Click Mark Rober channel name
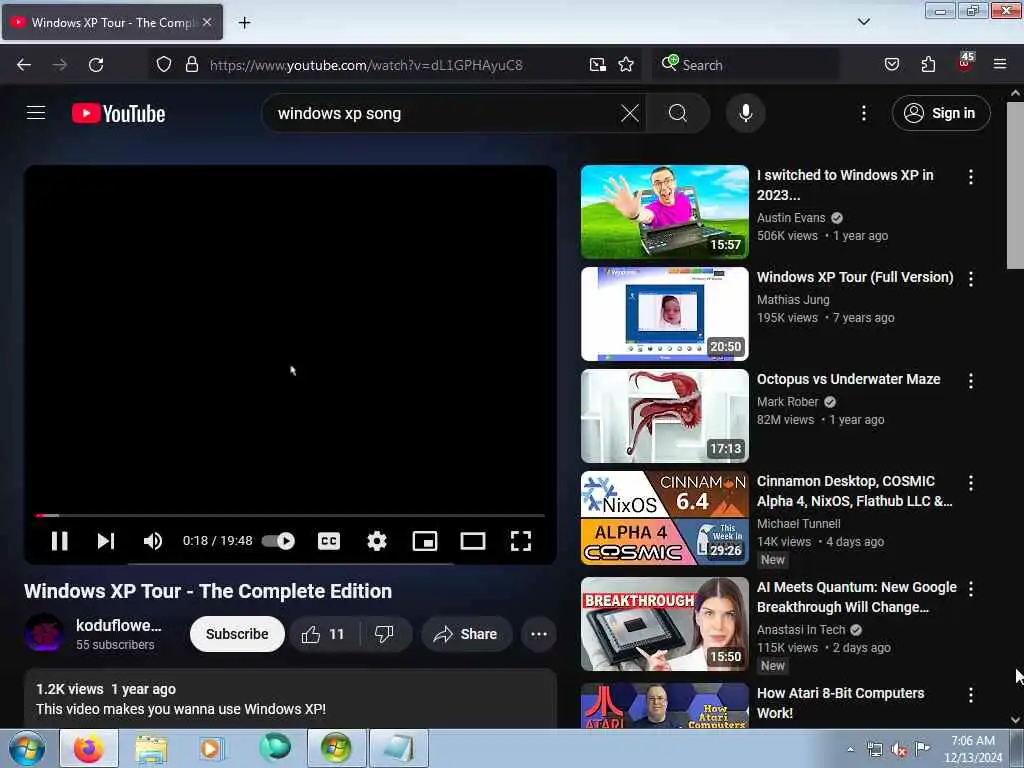Screen dimensions: 1024x768 pos(788,402)
